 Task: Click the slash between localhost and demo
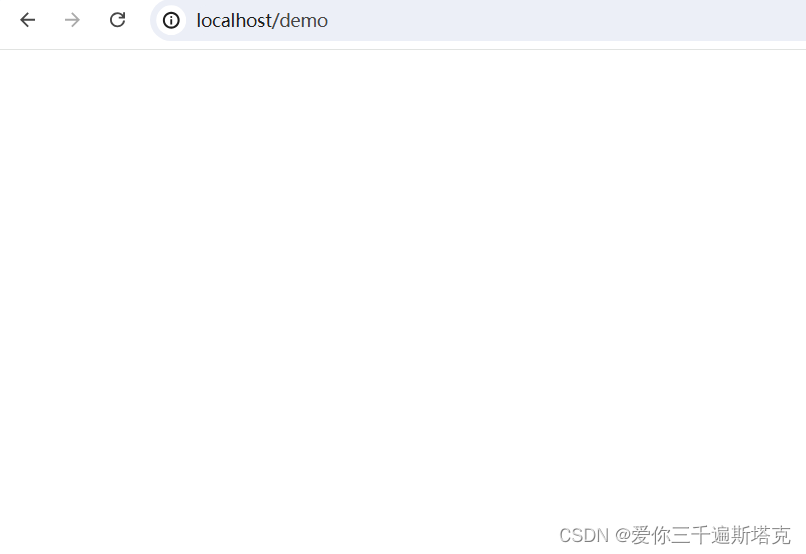276,21
